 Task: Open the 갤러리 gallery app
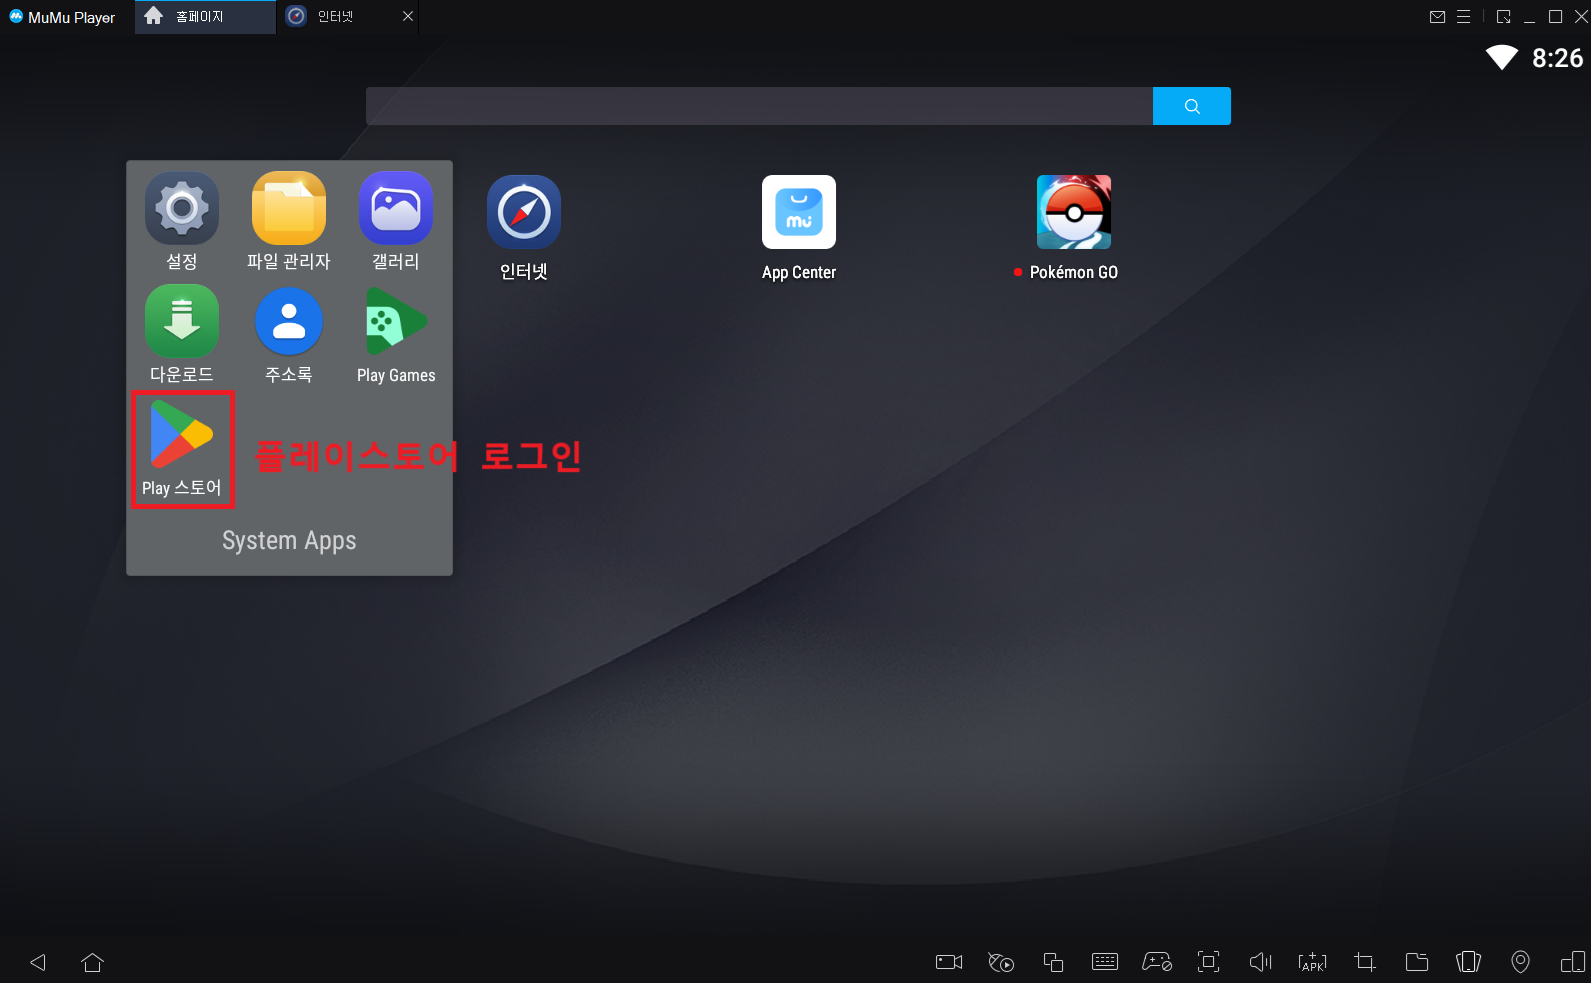point(396,209)
